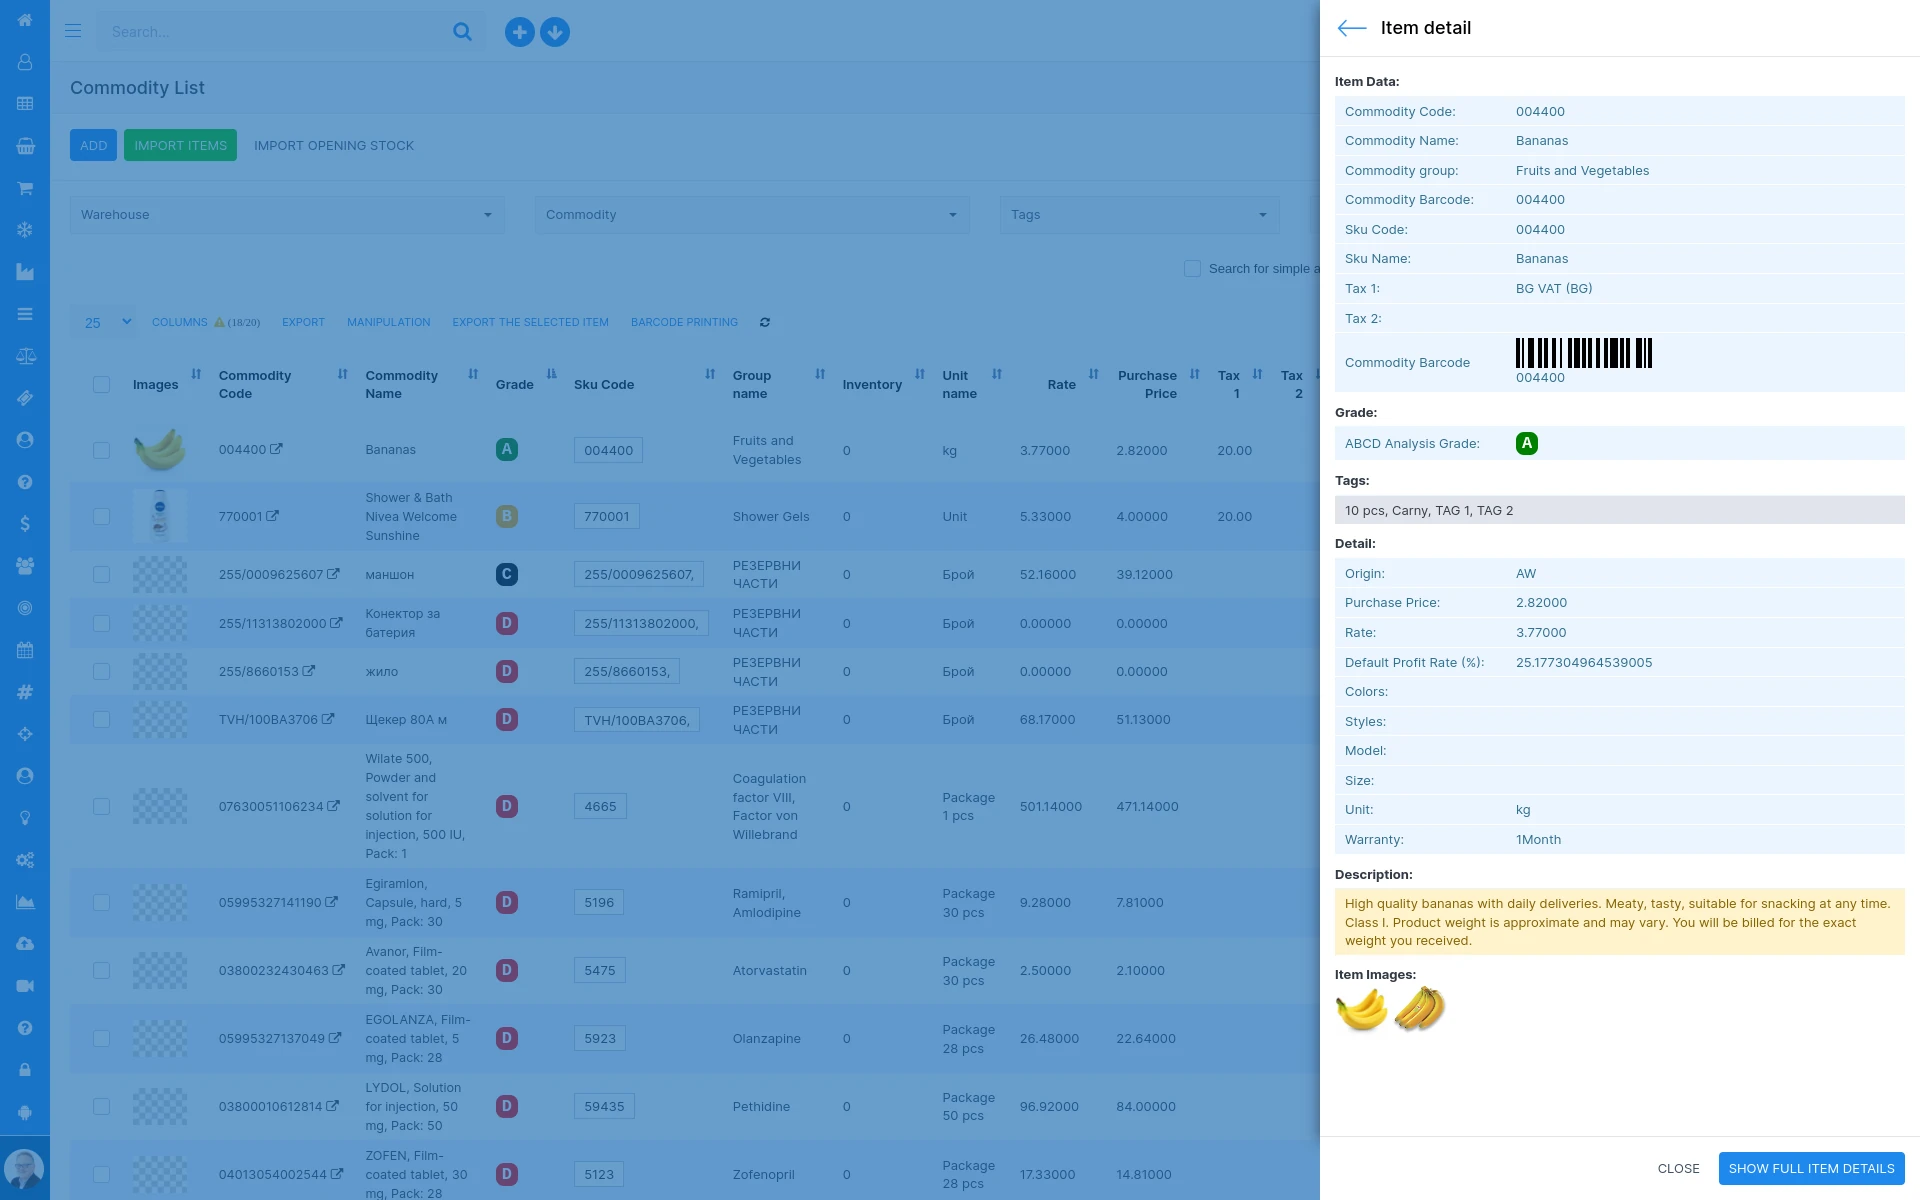
Task: Click the user avatar in the sidebar
Action: 24,1169
